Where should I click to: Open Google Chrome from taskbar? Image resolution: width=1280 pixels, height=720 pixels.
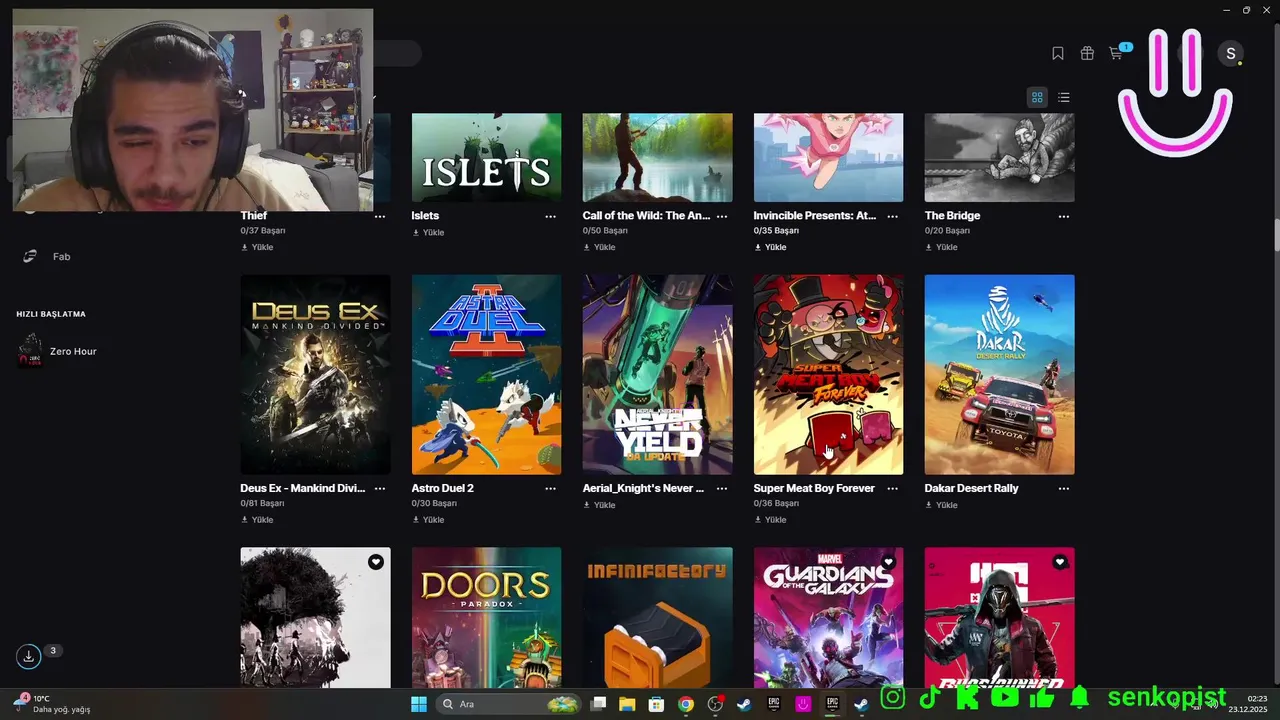coord(685,704)
